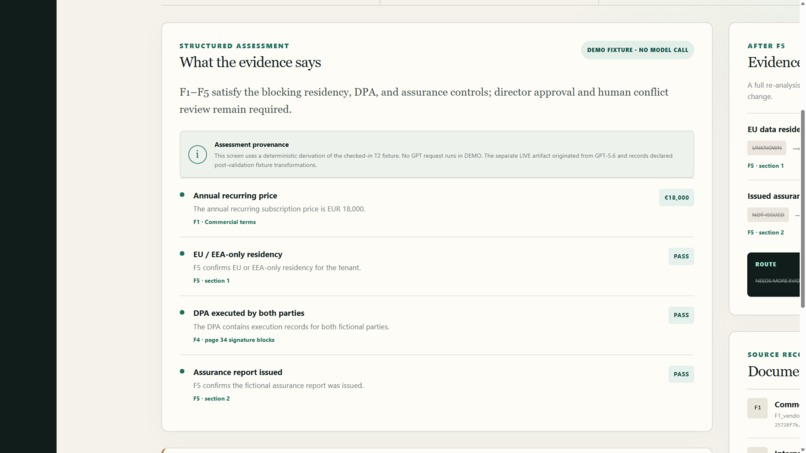
Task: Click the bullet dot beside Annual recurring price
Action: [182, 195]
